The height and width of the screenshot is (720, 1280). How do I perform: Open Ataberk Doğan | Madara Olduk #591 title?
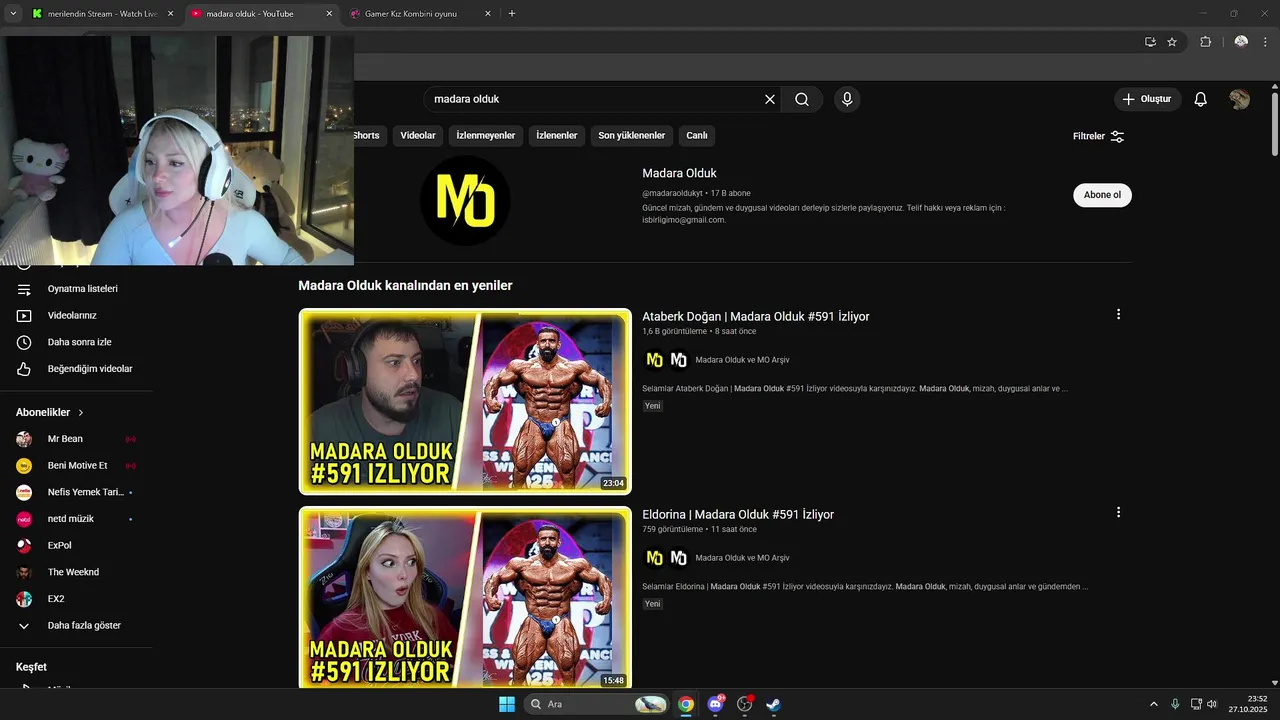coord(756,316)
